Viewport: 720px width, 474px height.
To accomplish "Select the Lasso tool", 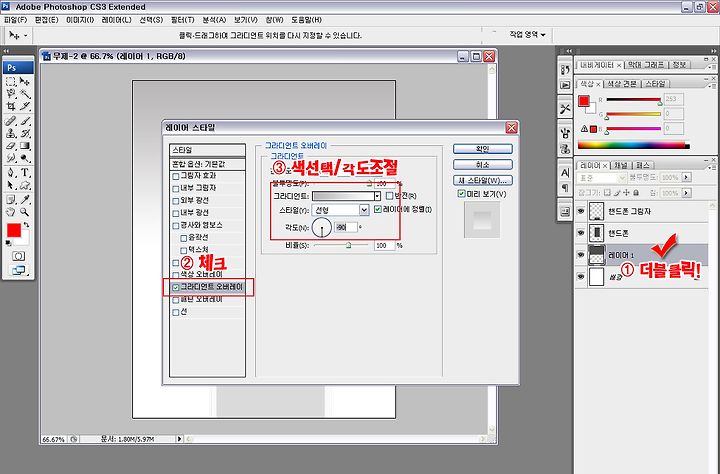I will point(11,94).
